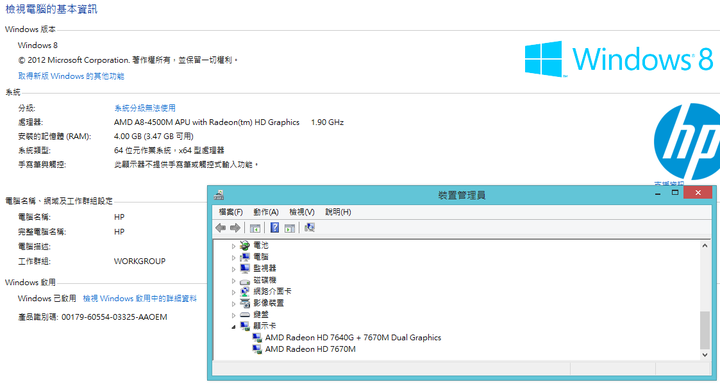Select the 顯示卡 label in device tree
Viewport: 720px width, 389px height.
(264, 326)
